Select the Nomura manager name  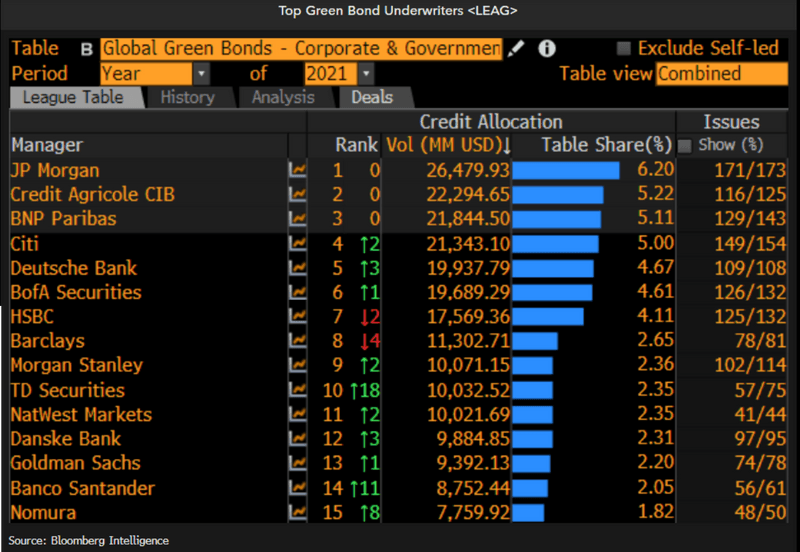click(43, 513)
